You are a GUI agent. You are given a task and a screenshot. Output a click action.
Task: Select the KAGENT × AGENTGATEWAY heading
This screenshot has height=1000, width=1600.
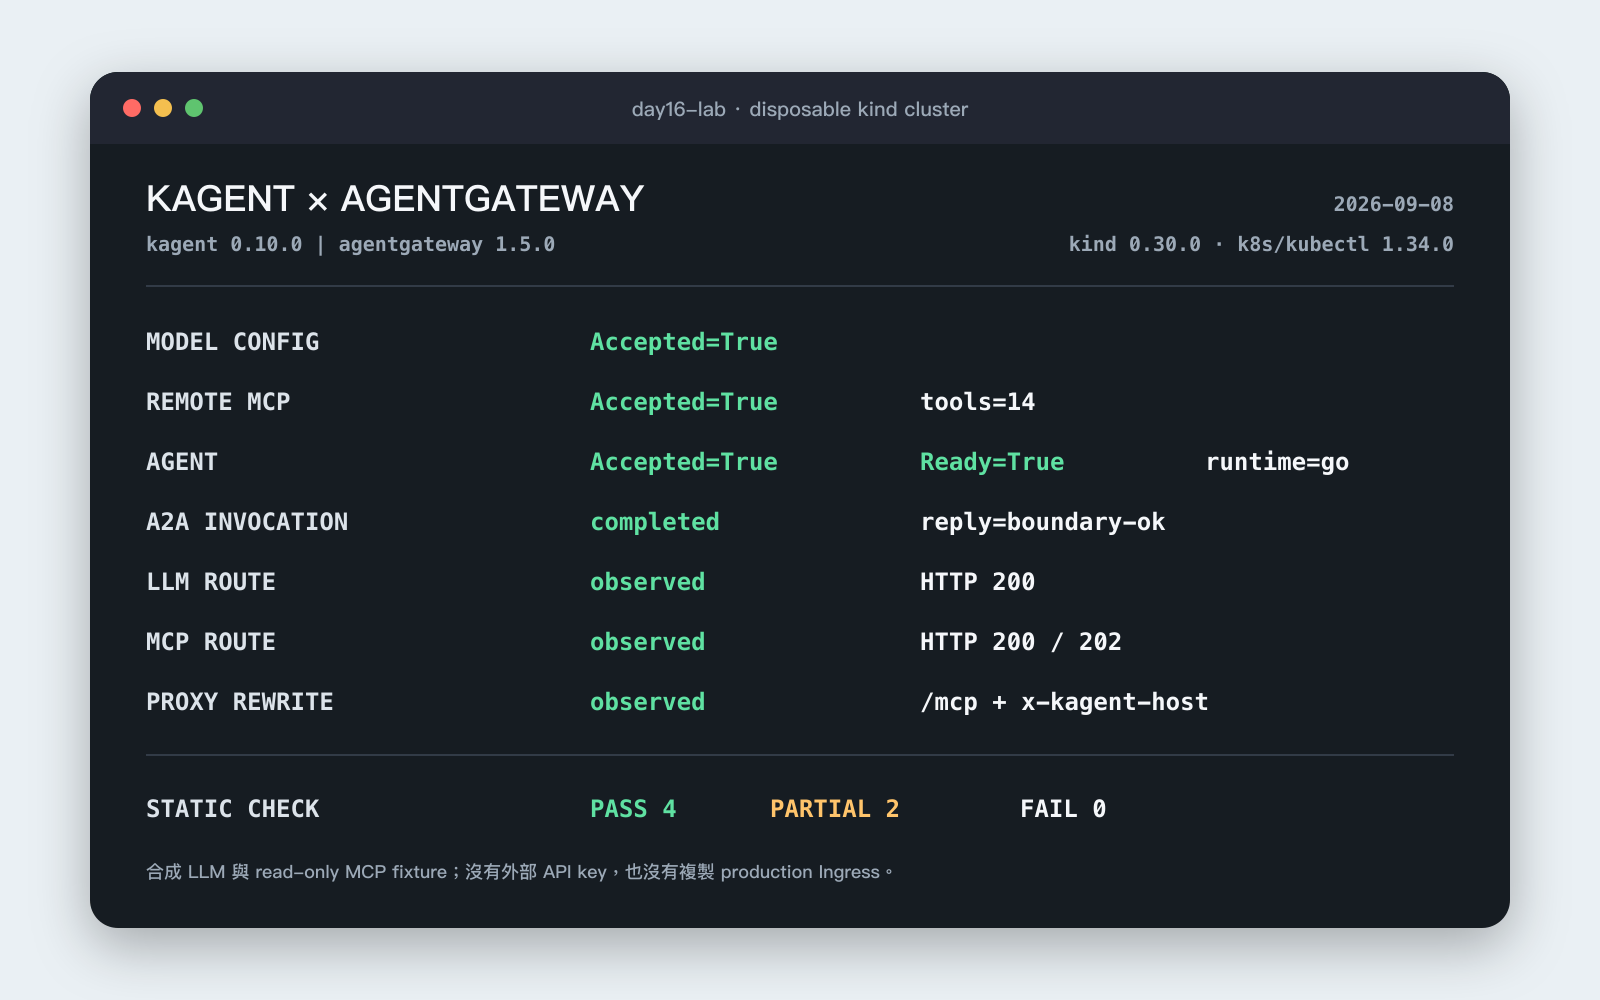tap(395, 199)
